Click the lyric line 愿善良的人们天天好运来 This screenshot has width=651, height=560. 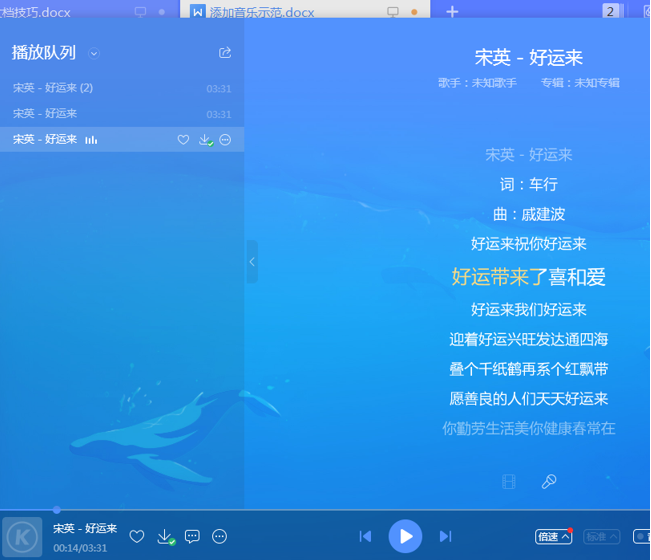(529, 399)
